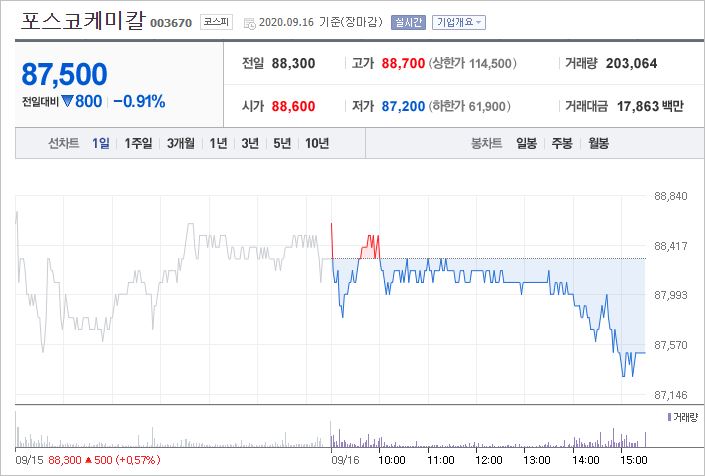
Task: Click the 상한가 114,500 text
Action: [x=473, y=63]
